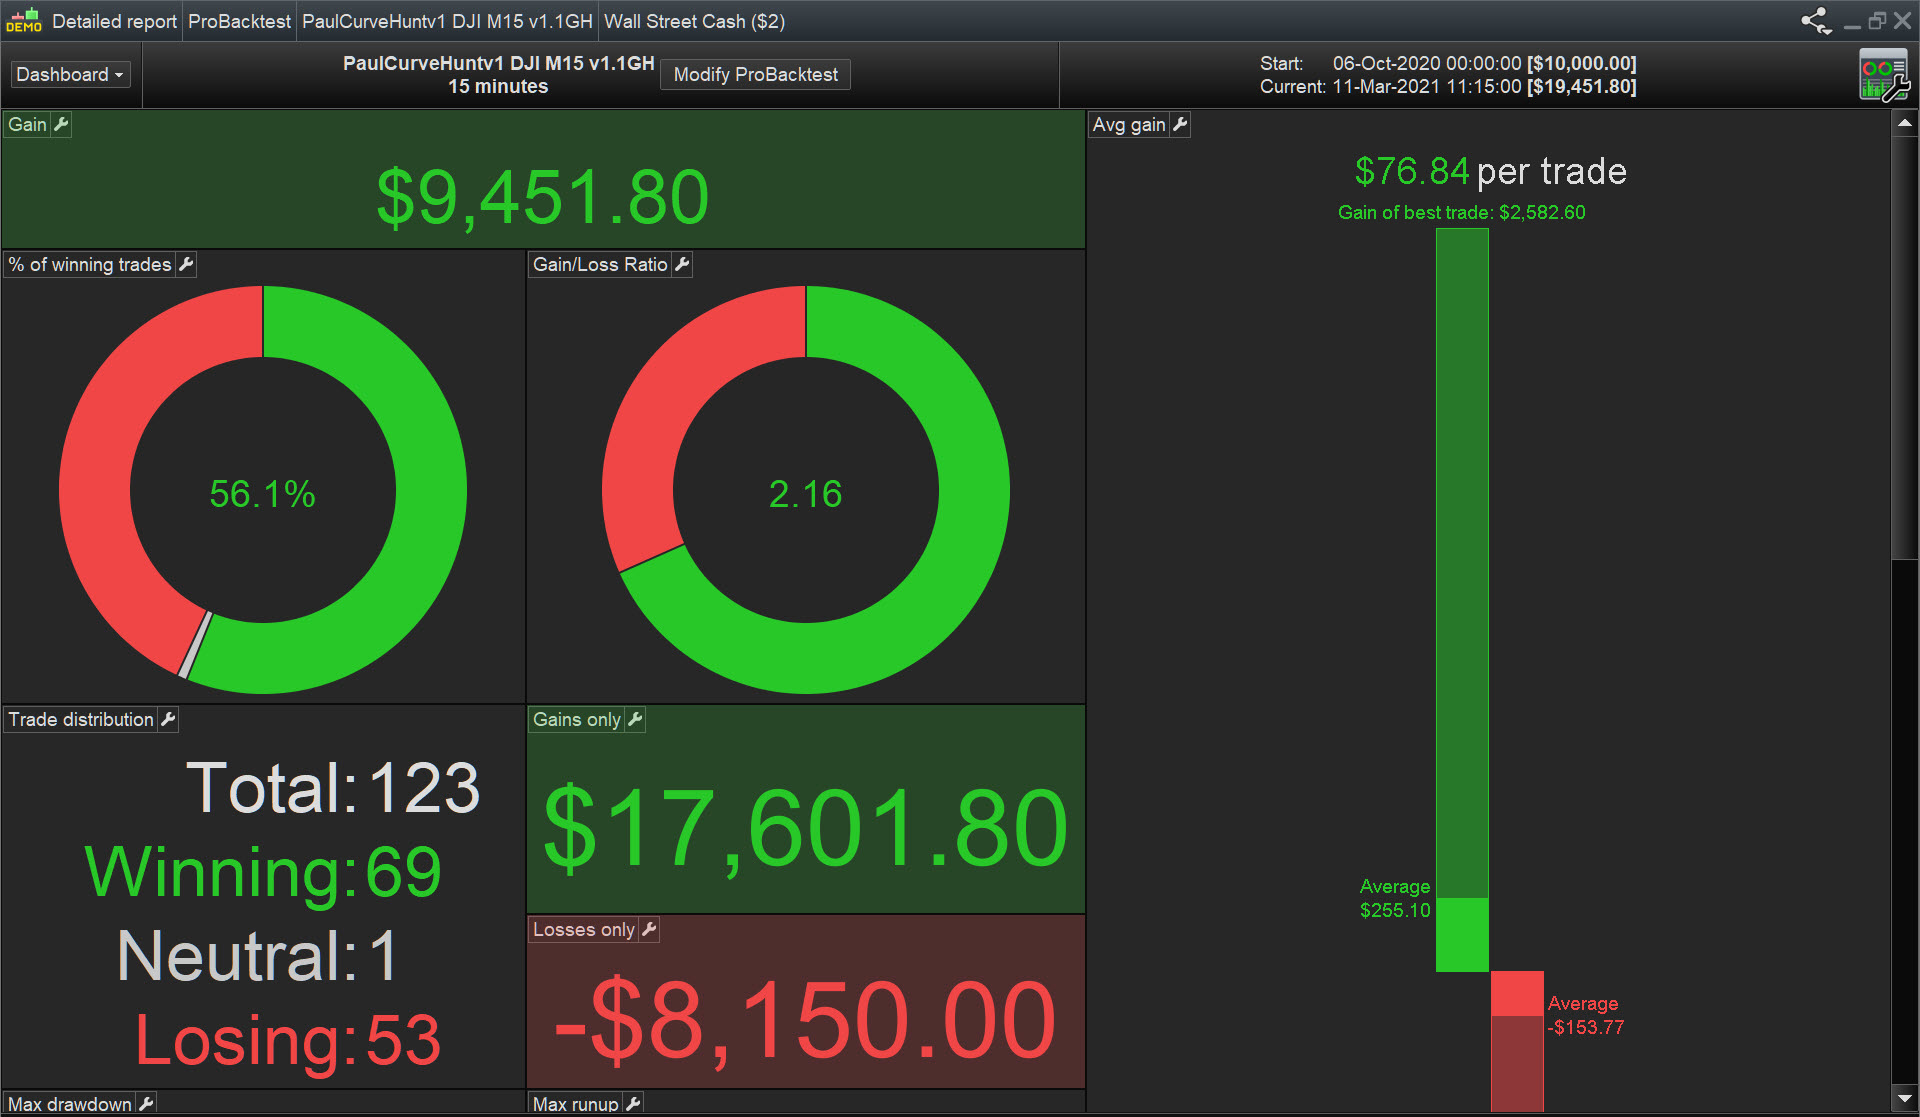Expand the Dashboard dropdown menu
1920x1117 pixels.
(70, 75)
